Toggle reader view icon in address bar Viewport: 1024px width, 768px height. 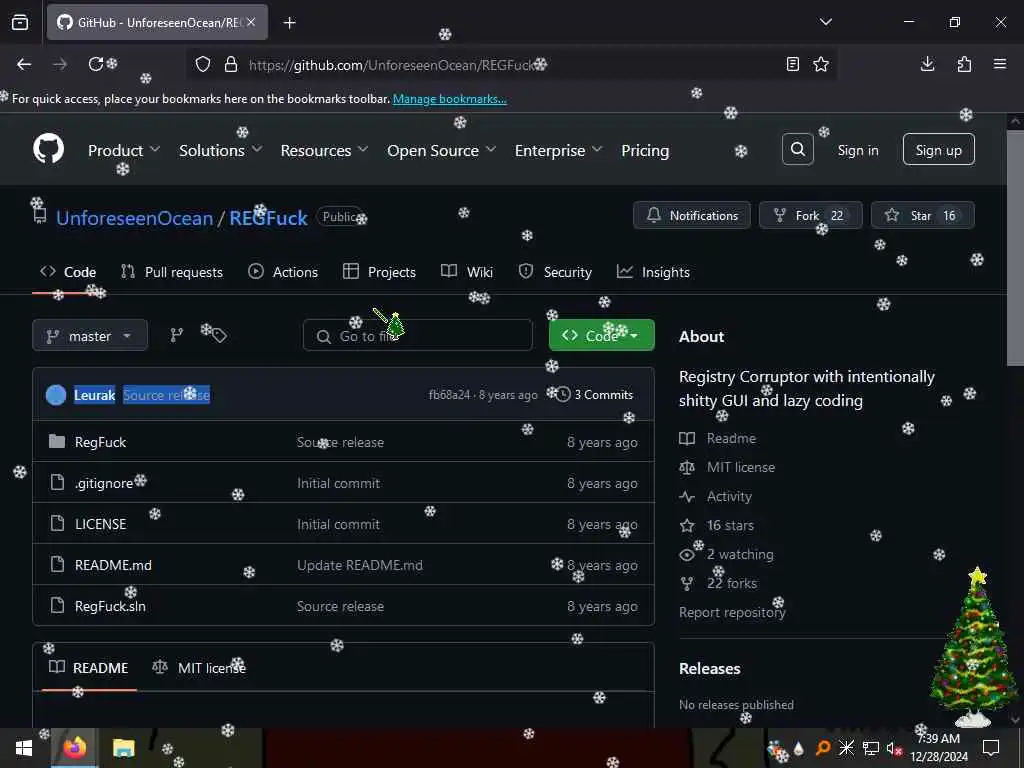point(792,64)
